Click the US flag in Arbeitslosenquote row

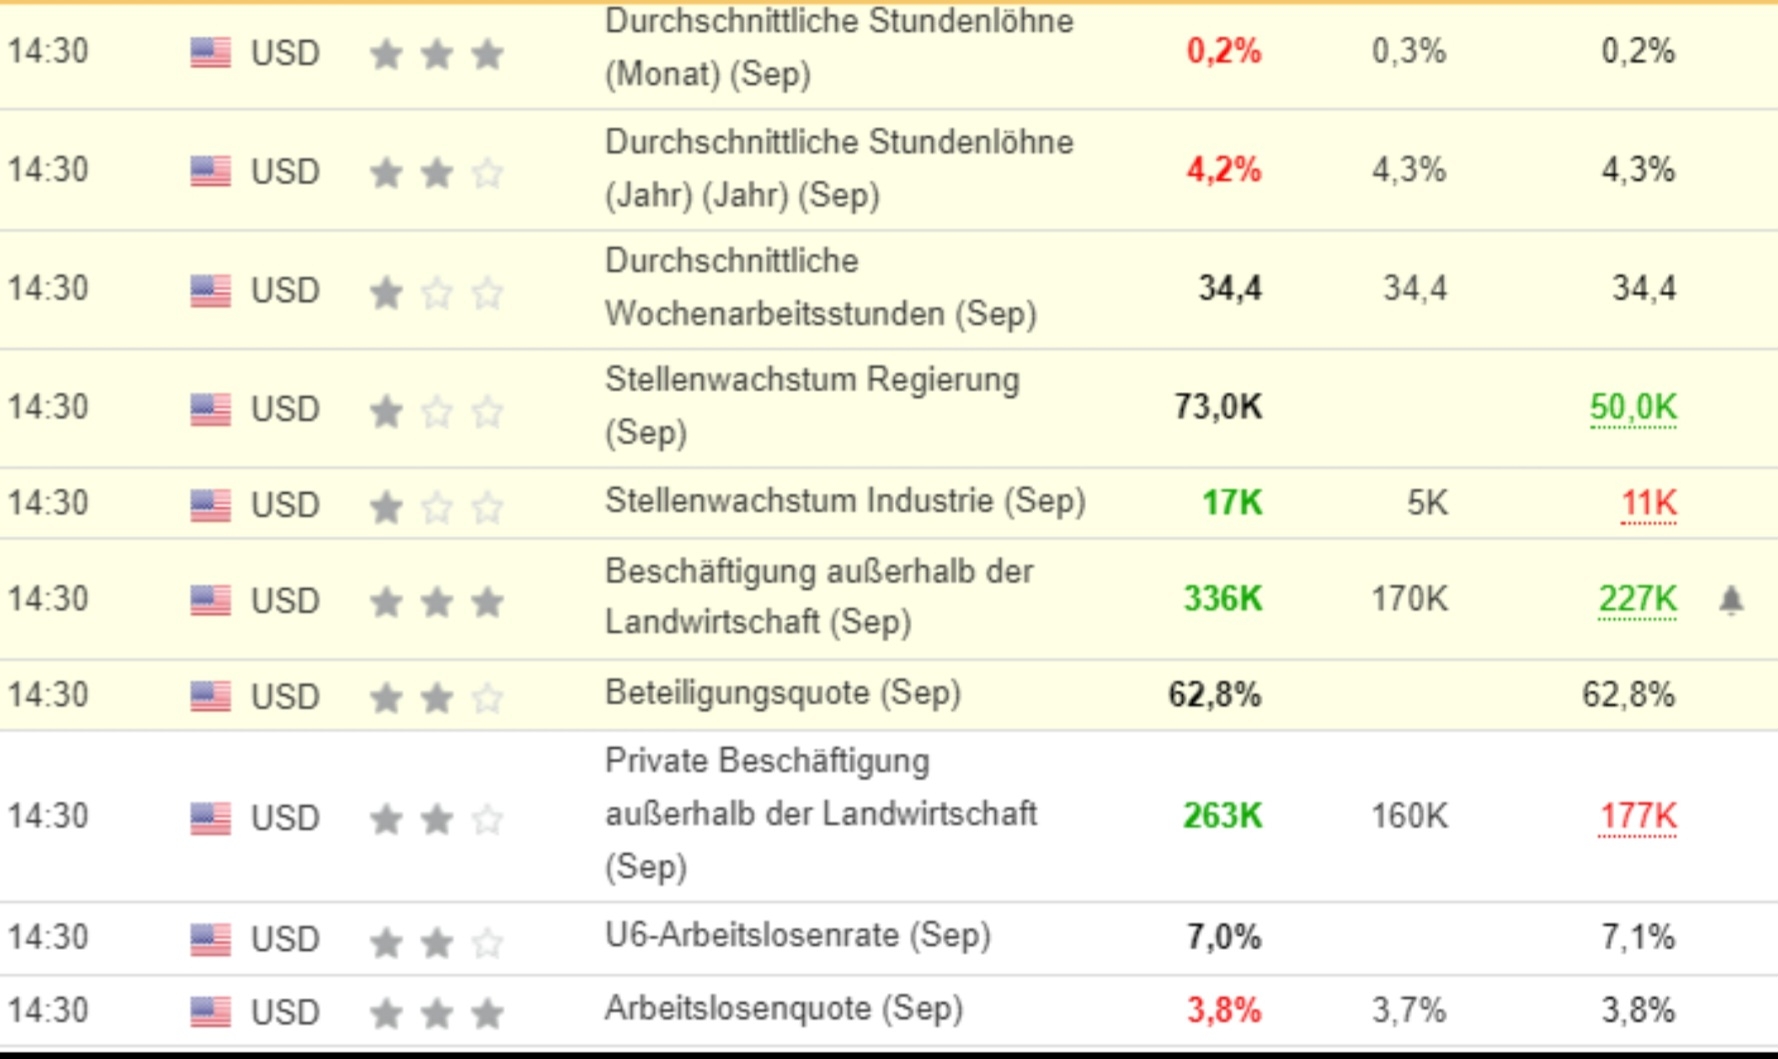pyautogui.click(x=210, y=1011)
